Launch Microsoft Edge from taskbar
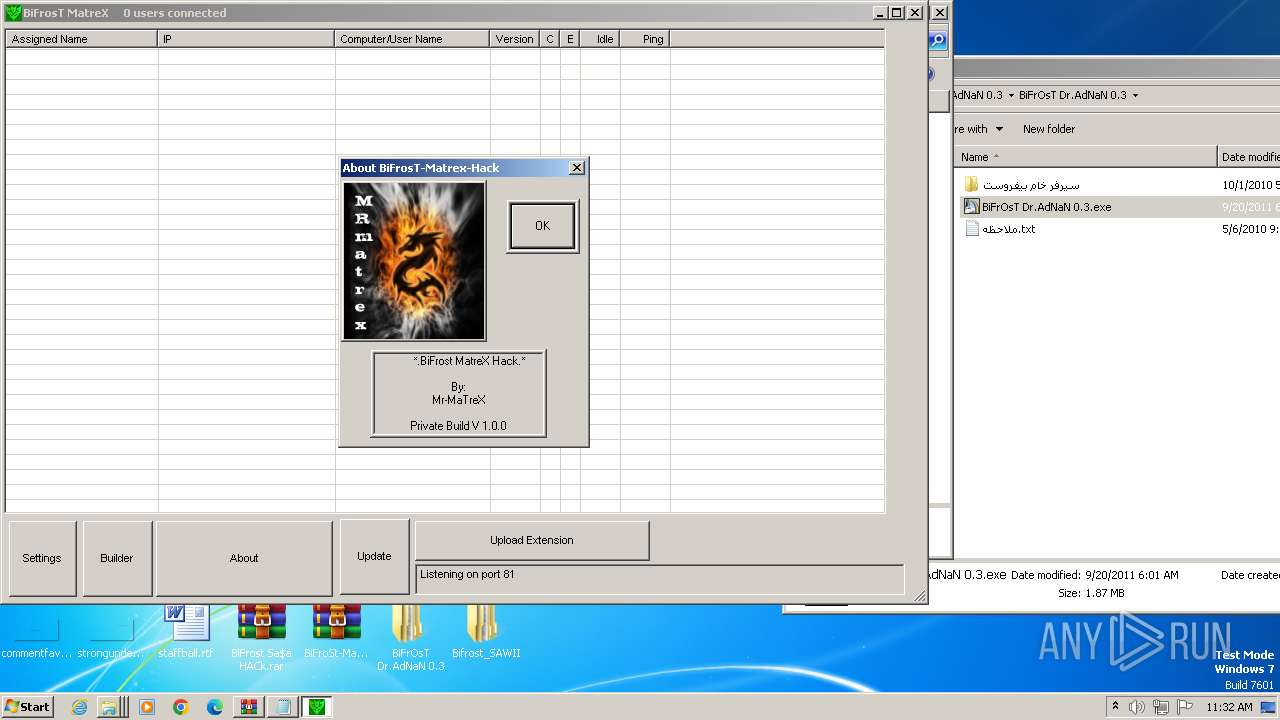 tap(215, 707)
